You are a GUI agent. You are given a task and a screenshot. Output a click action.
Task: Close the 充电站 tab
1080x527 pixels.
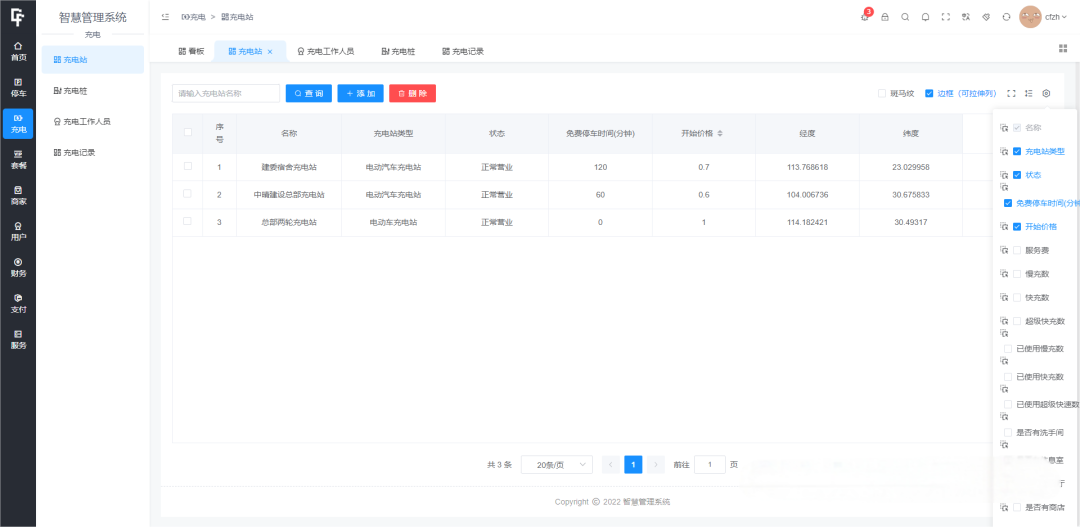click(x=270, y=52)
